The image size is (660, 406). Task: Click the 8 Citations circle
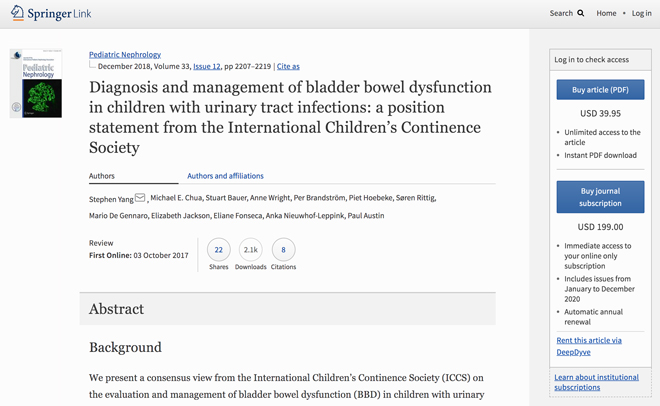[283, 250]
